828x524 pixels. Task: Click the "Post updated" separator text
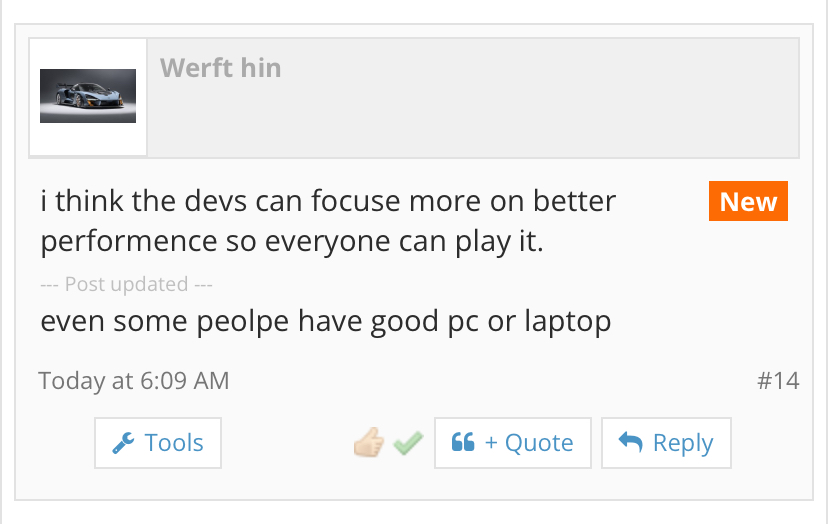point(127,284)
